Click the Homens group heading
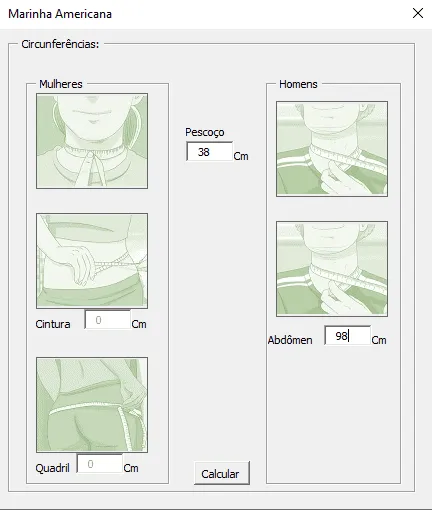Screen dimensions: 432x510 pos(298,84)
